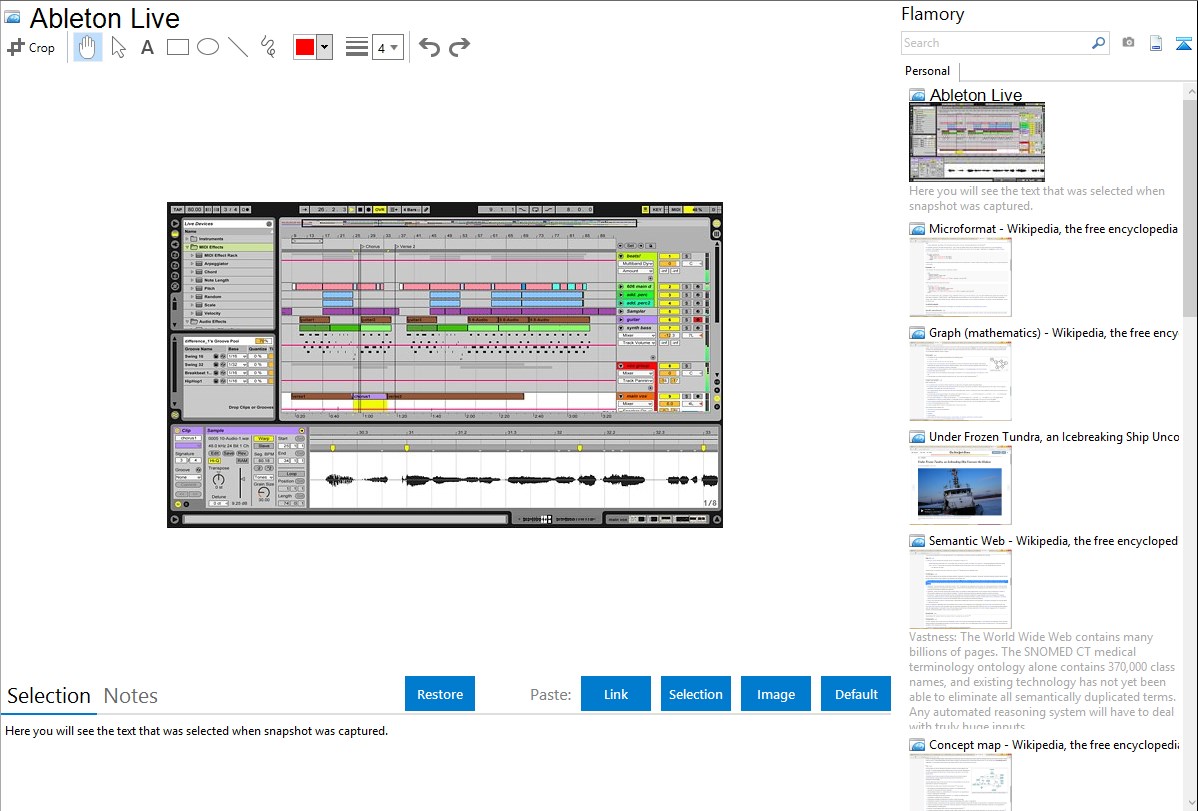Click the "Semantic Web - Wikipedia" title

click(1053, 541)
